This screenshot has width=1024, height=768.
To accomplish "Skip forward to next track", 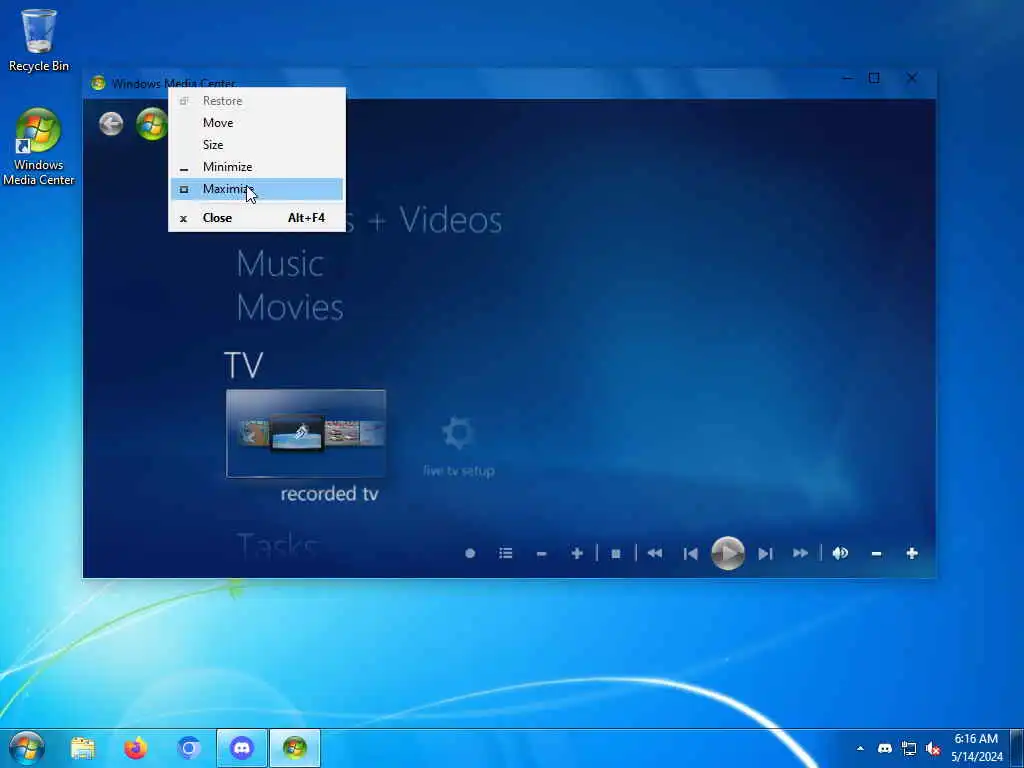I will point(765,554).
